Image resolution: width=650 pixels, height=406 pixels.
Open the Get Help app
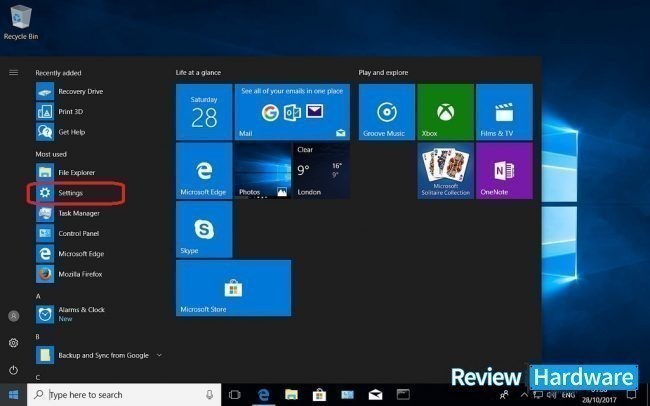[x=61, y=132]
